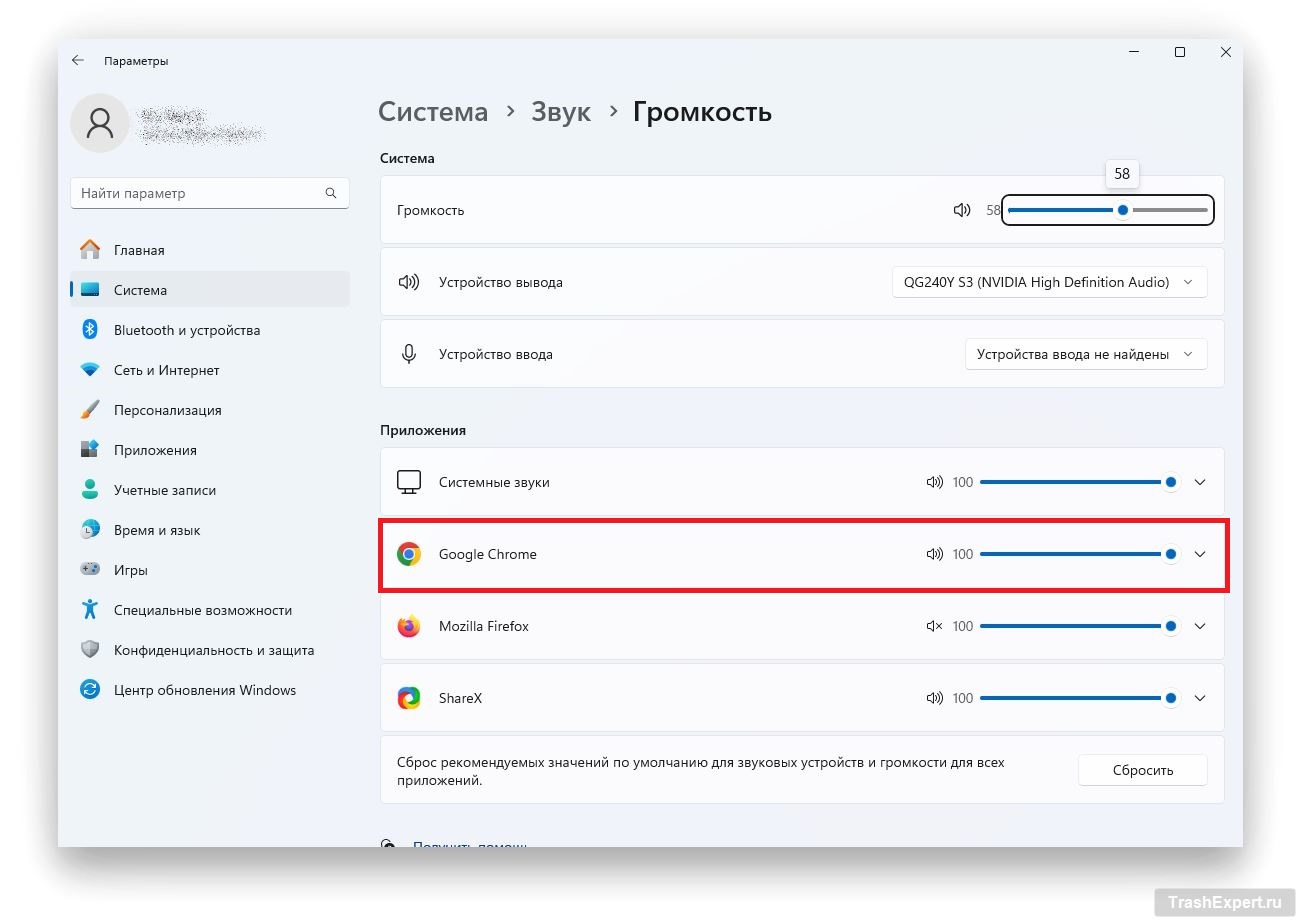The width and height of the screenshot is (1301, 922).
Task: Expand the Google Chrome volume row
Action: pyautogui.click(x=1200, y=554)
